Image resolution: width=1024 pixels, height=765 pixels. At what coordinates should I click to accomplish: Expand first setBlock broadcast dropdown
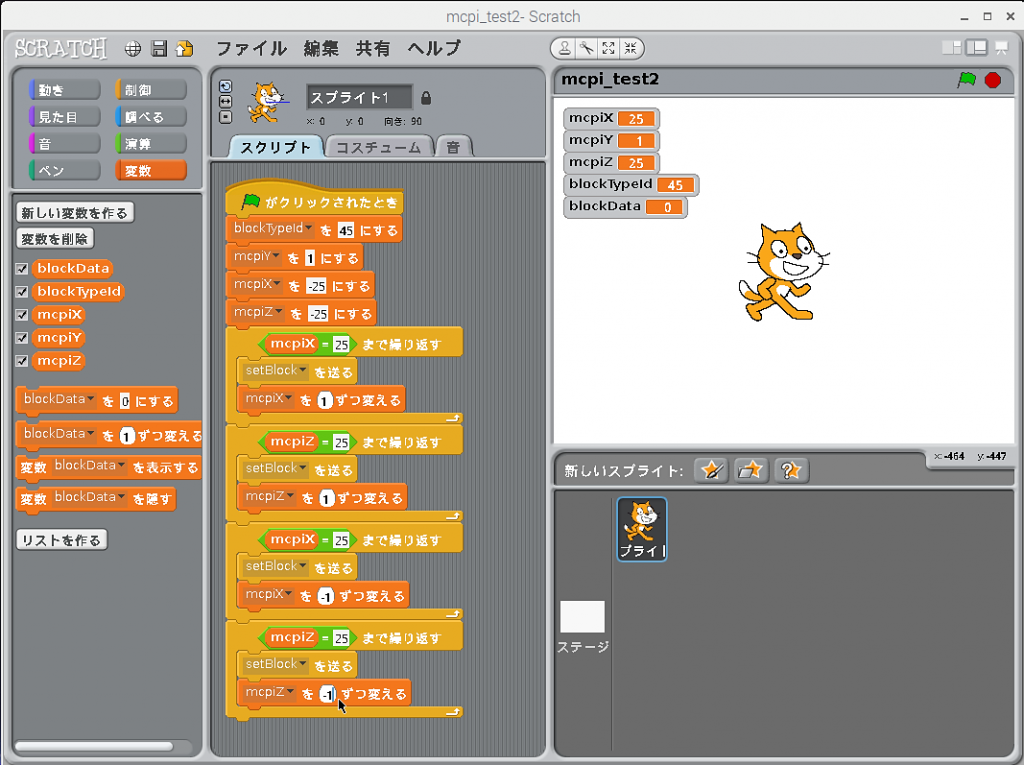coord(304,372)
